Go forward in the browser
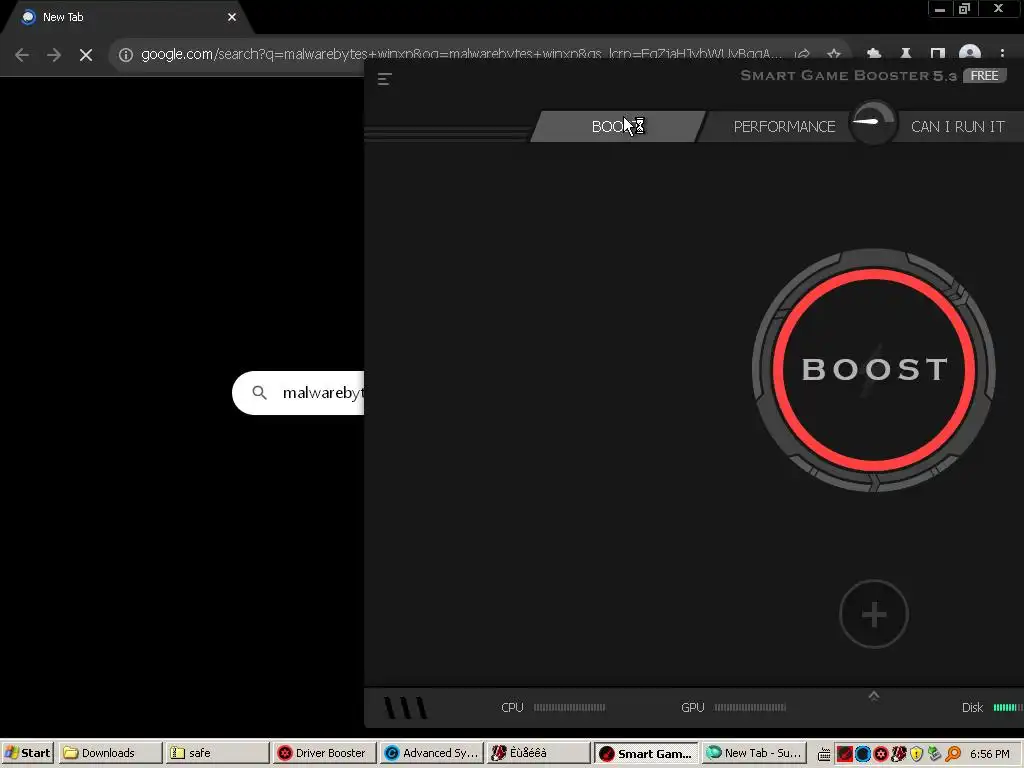This screenshot has width=1024, height=768. click(x=54, y=55)
